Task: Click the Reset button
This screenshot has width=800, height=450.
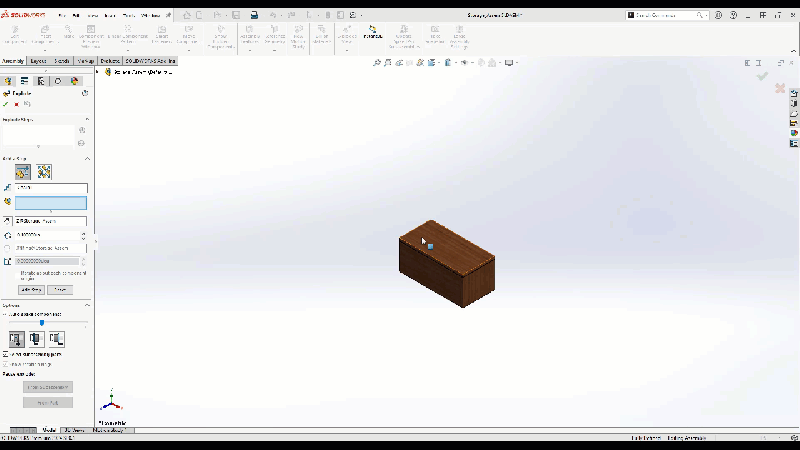Action: (x=60, y=290)
